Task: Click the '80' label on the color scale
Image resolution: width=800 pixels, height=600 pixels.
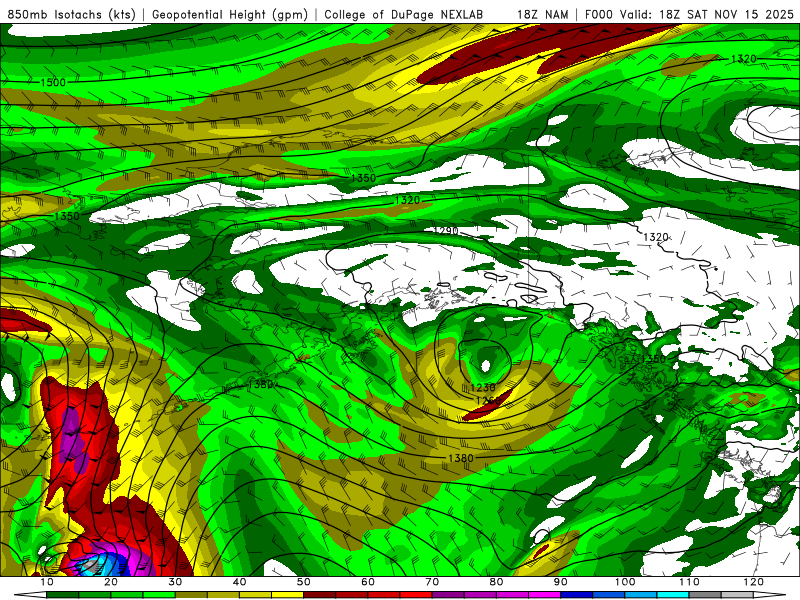Action: 496,582
